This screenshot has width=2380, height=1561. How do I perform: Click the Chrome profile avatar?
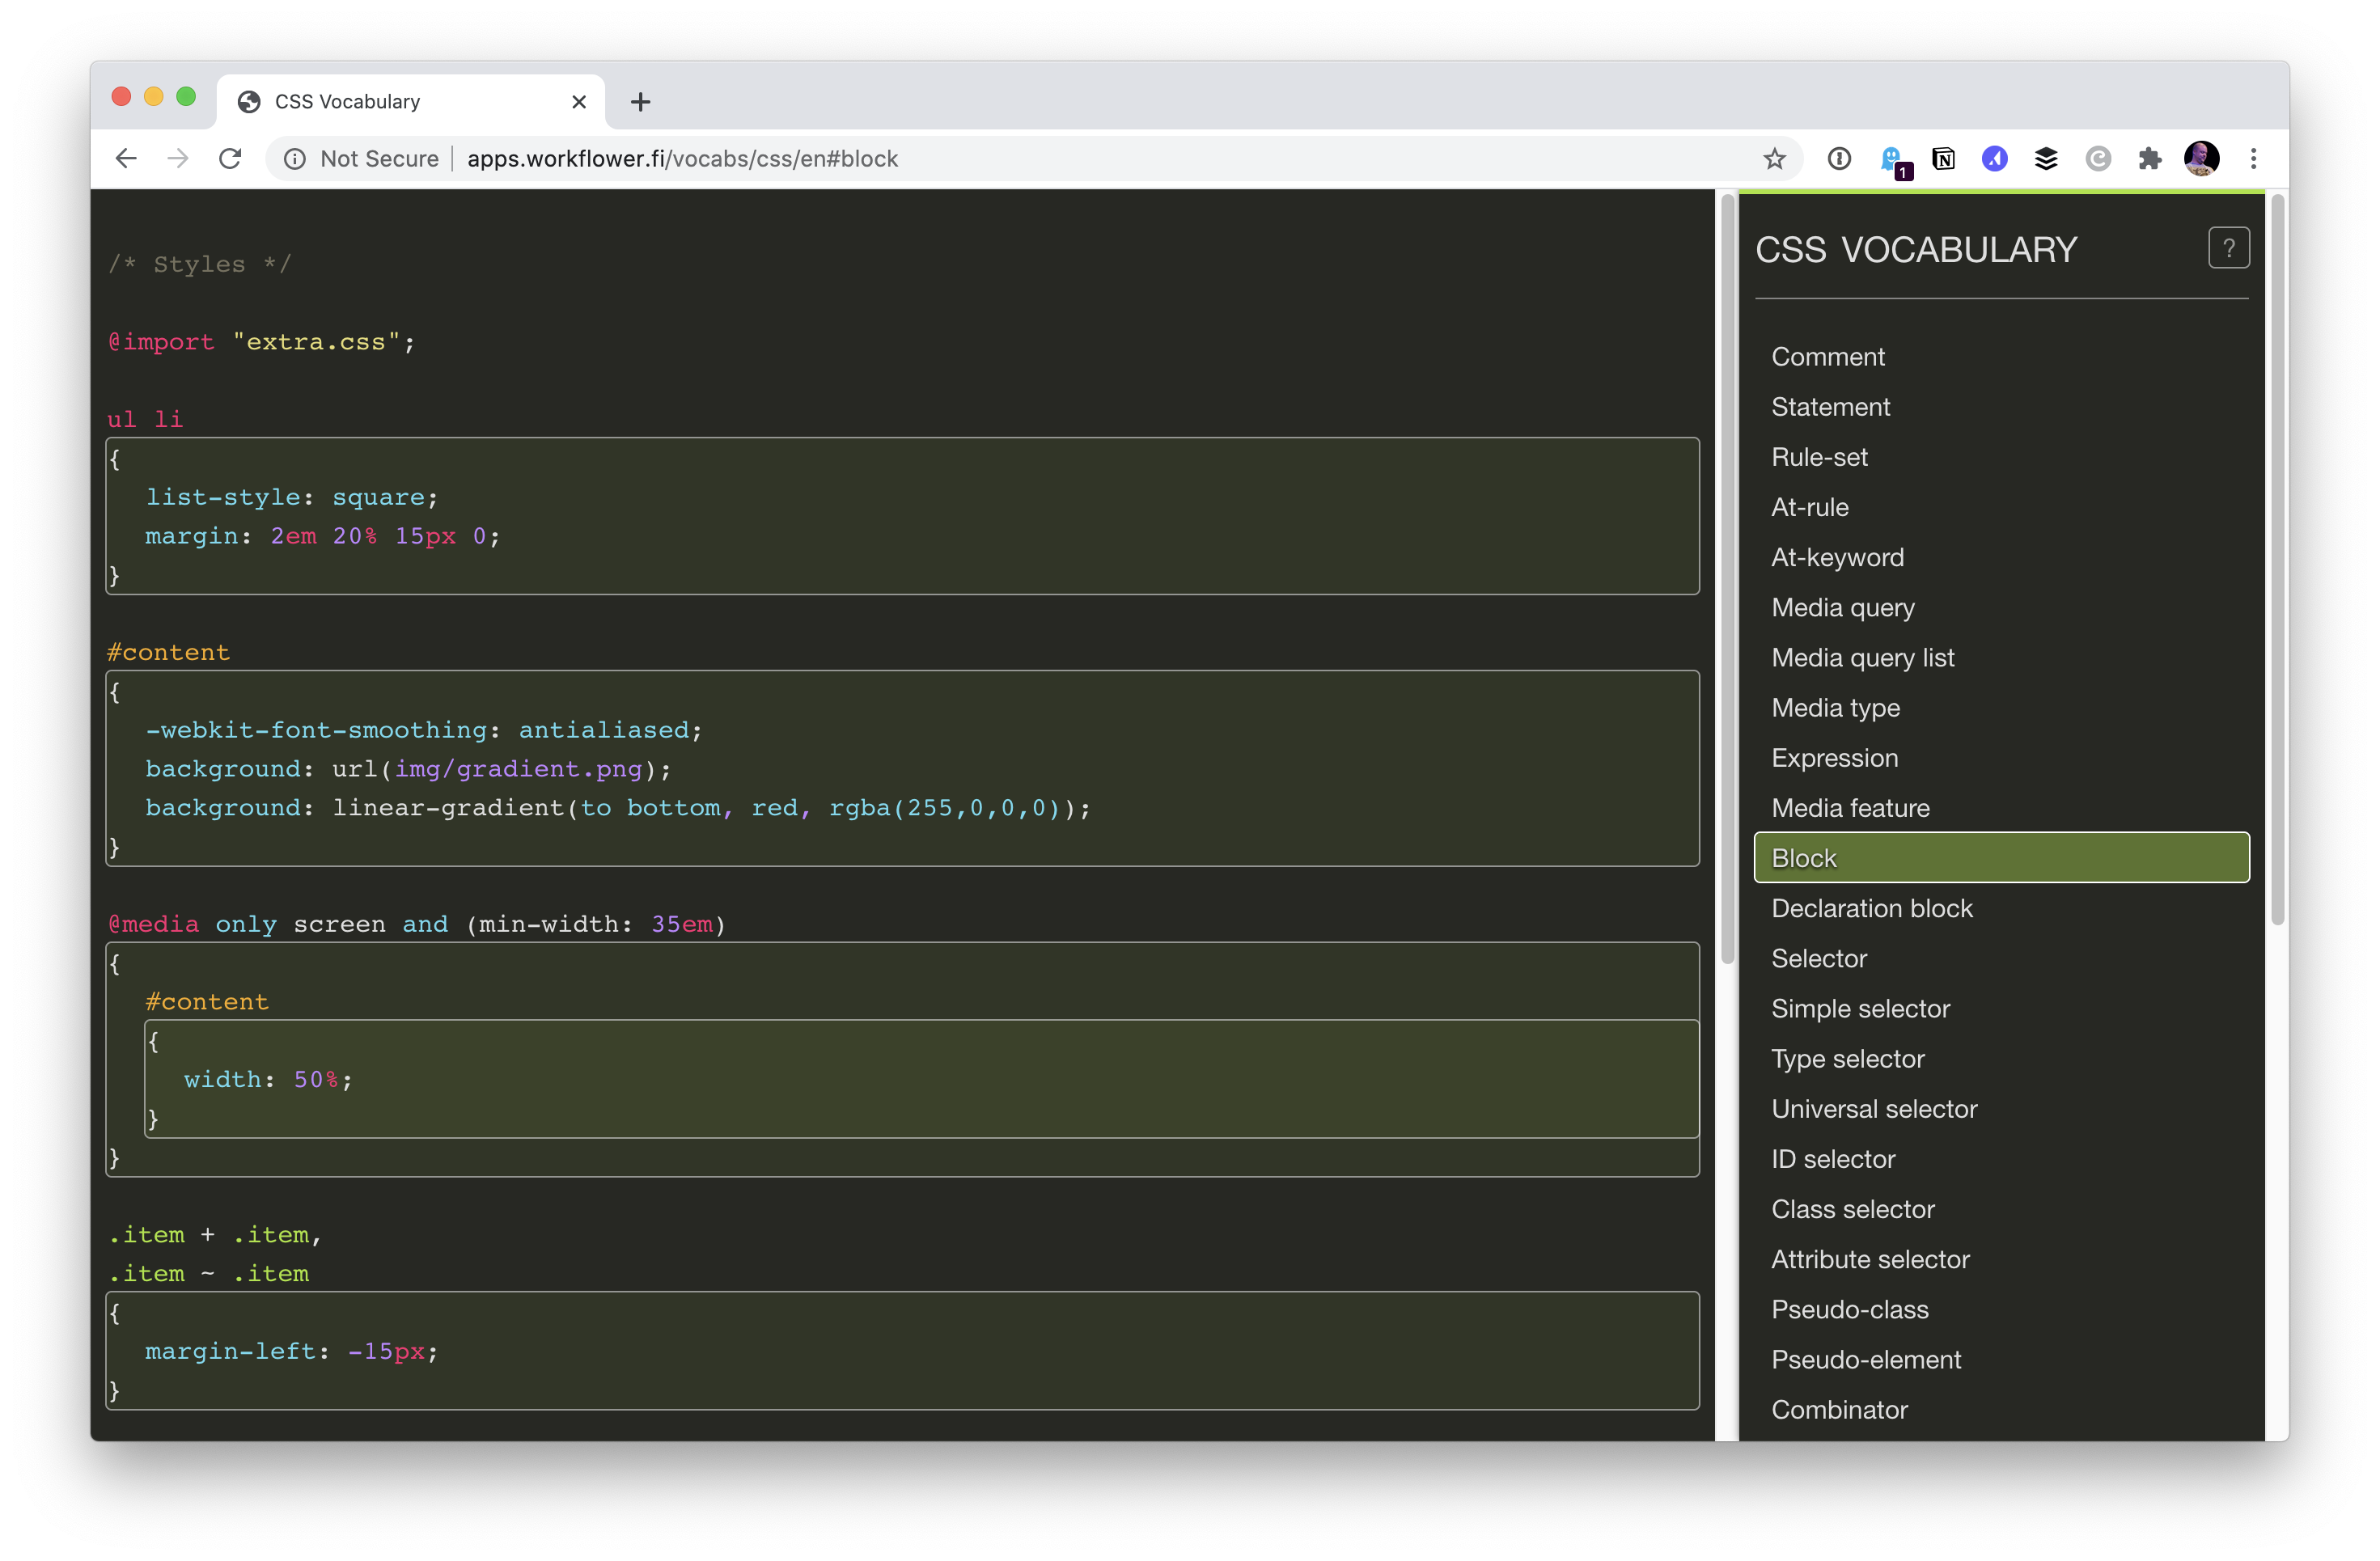2201,159
